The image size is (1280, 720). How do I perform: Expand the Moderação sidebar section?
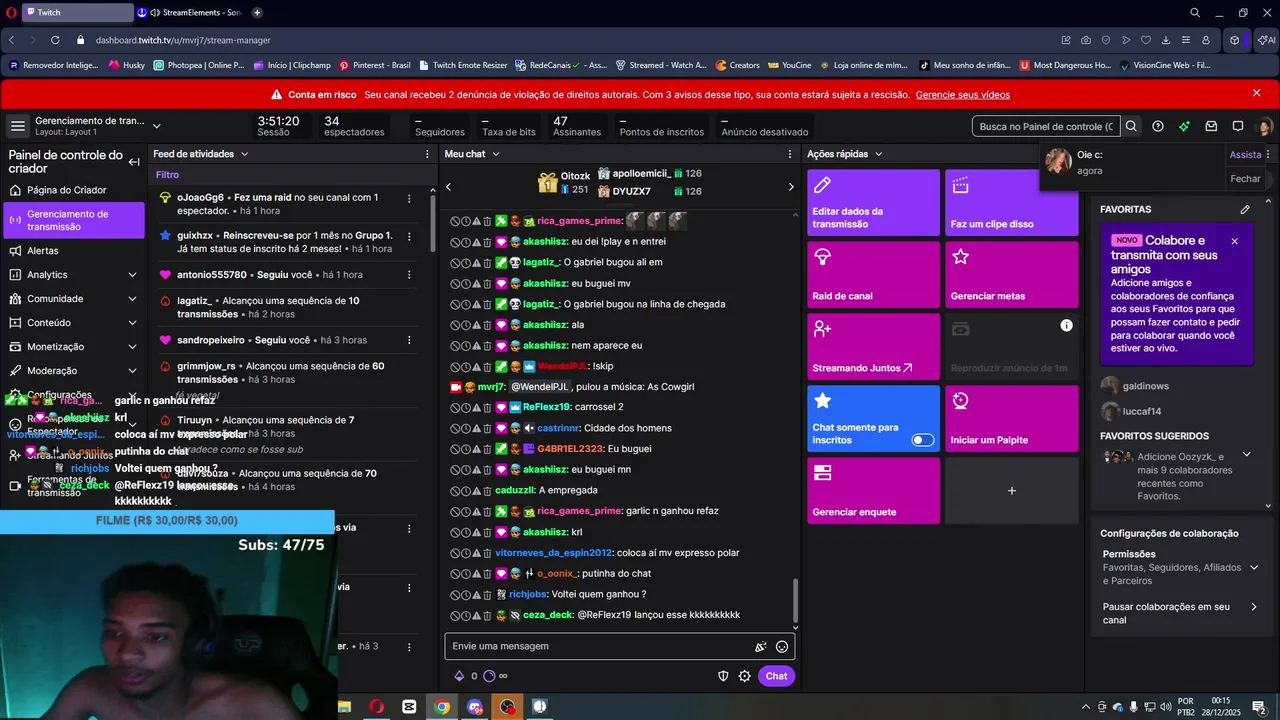[x=132, y=371]
